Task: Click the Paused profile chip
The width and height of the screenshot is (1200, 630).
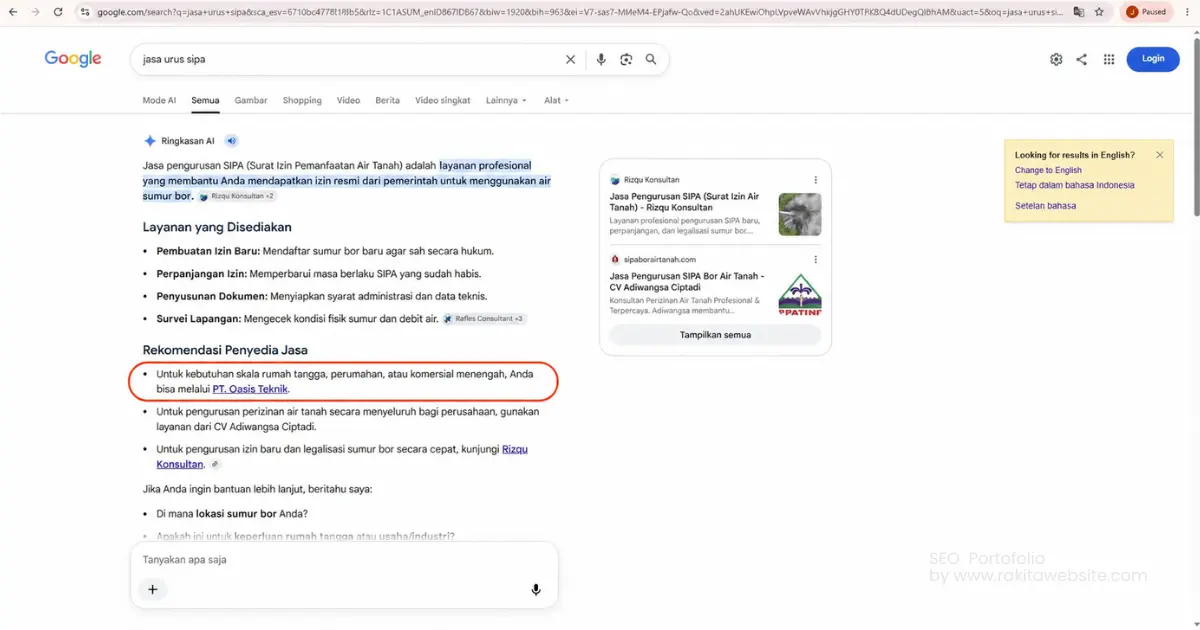Action: point(1146,12)
